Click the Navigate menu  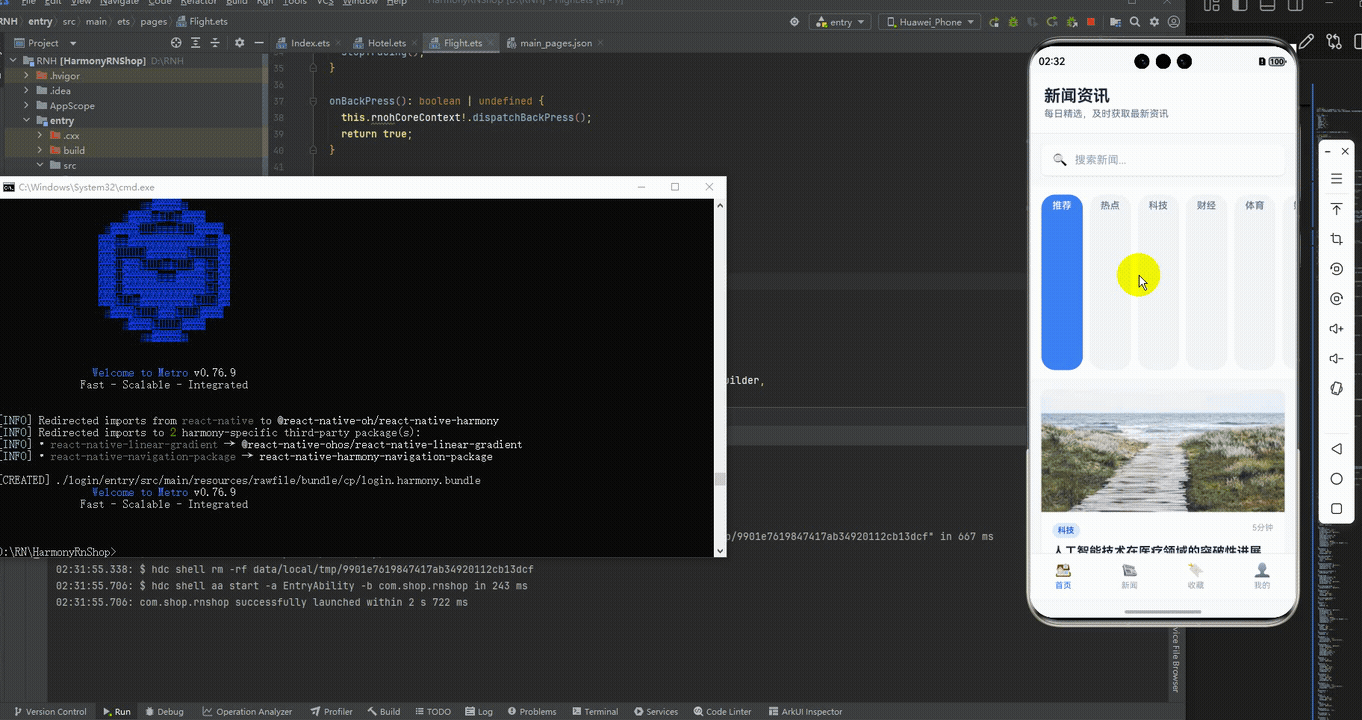click(119, 3)
